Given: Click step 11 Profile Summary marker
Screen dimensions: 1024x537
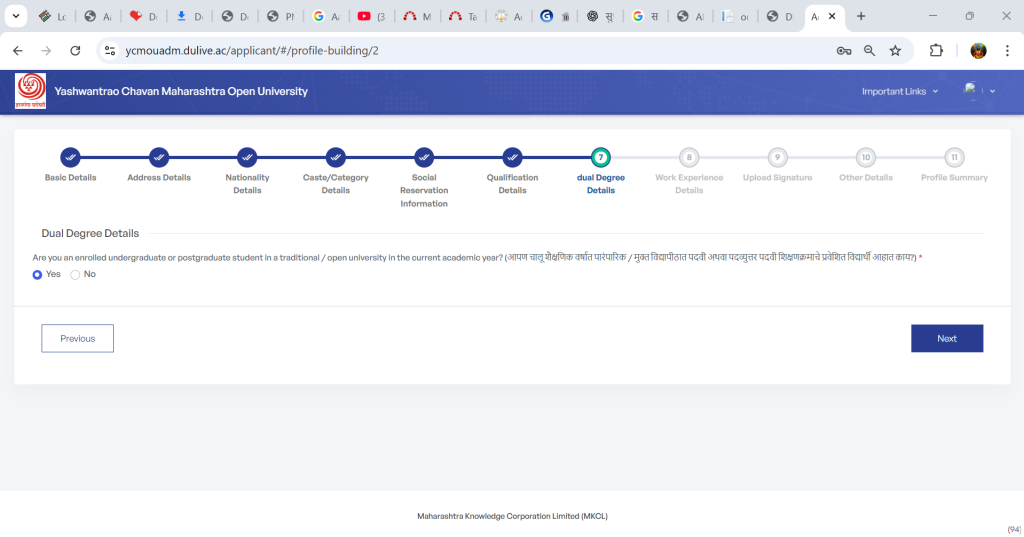Looking at the screenshot, I should pyautogui.click(x=954, y=157).
